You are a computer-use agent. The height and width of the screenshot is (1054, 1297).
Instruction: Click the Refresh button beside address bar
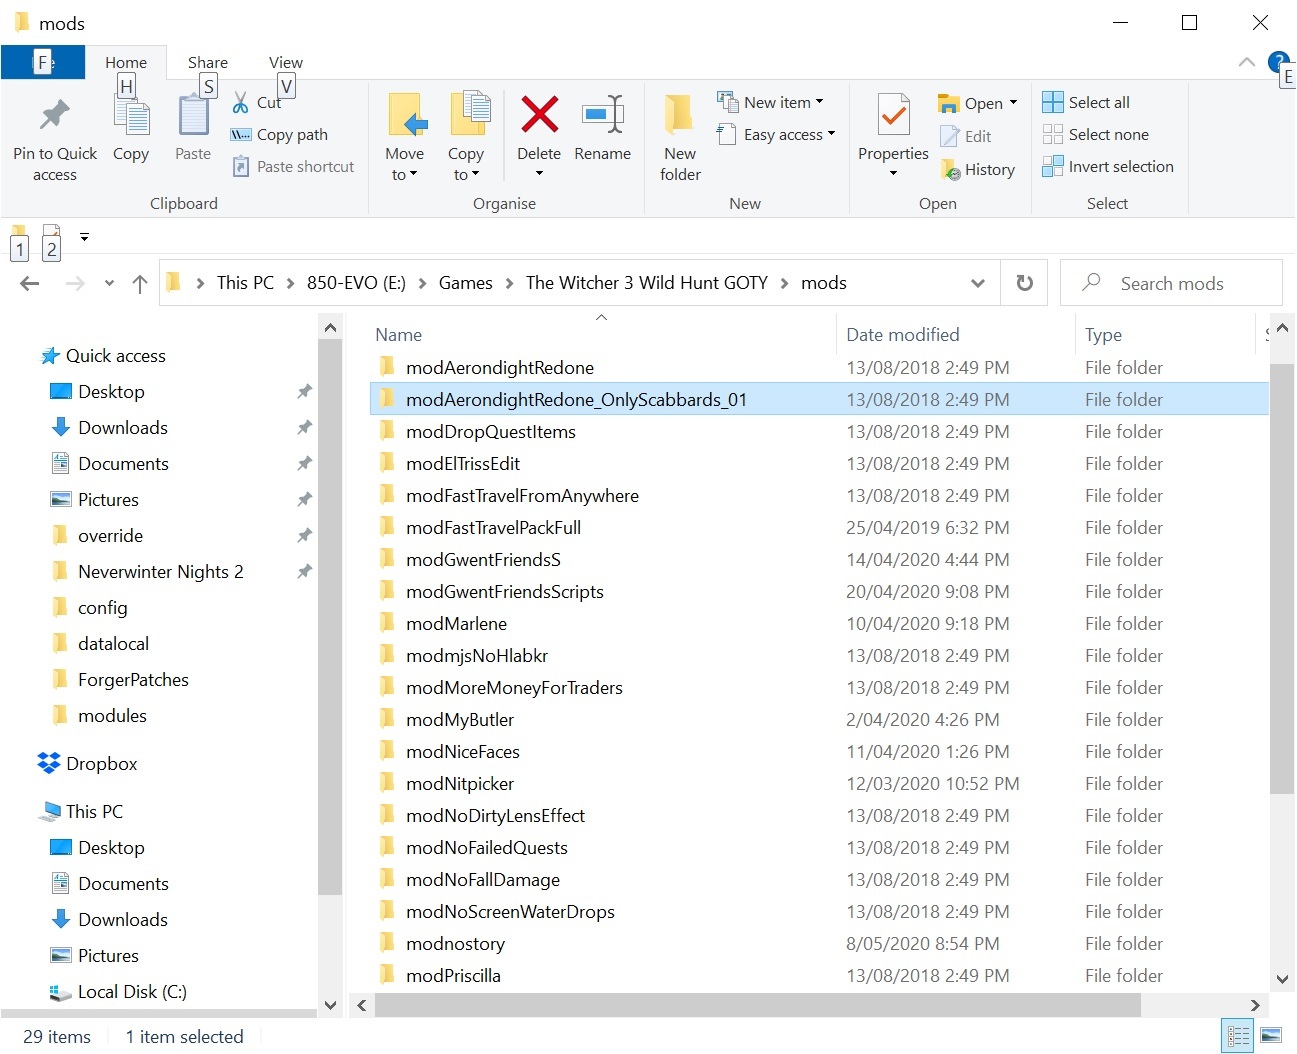click(1024, 283)
